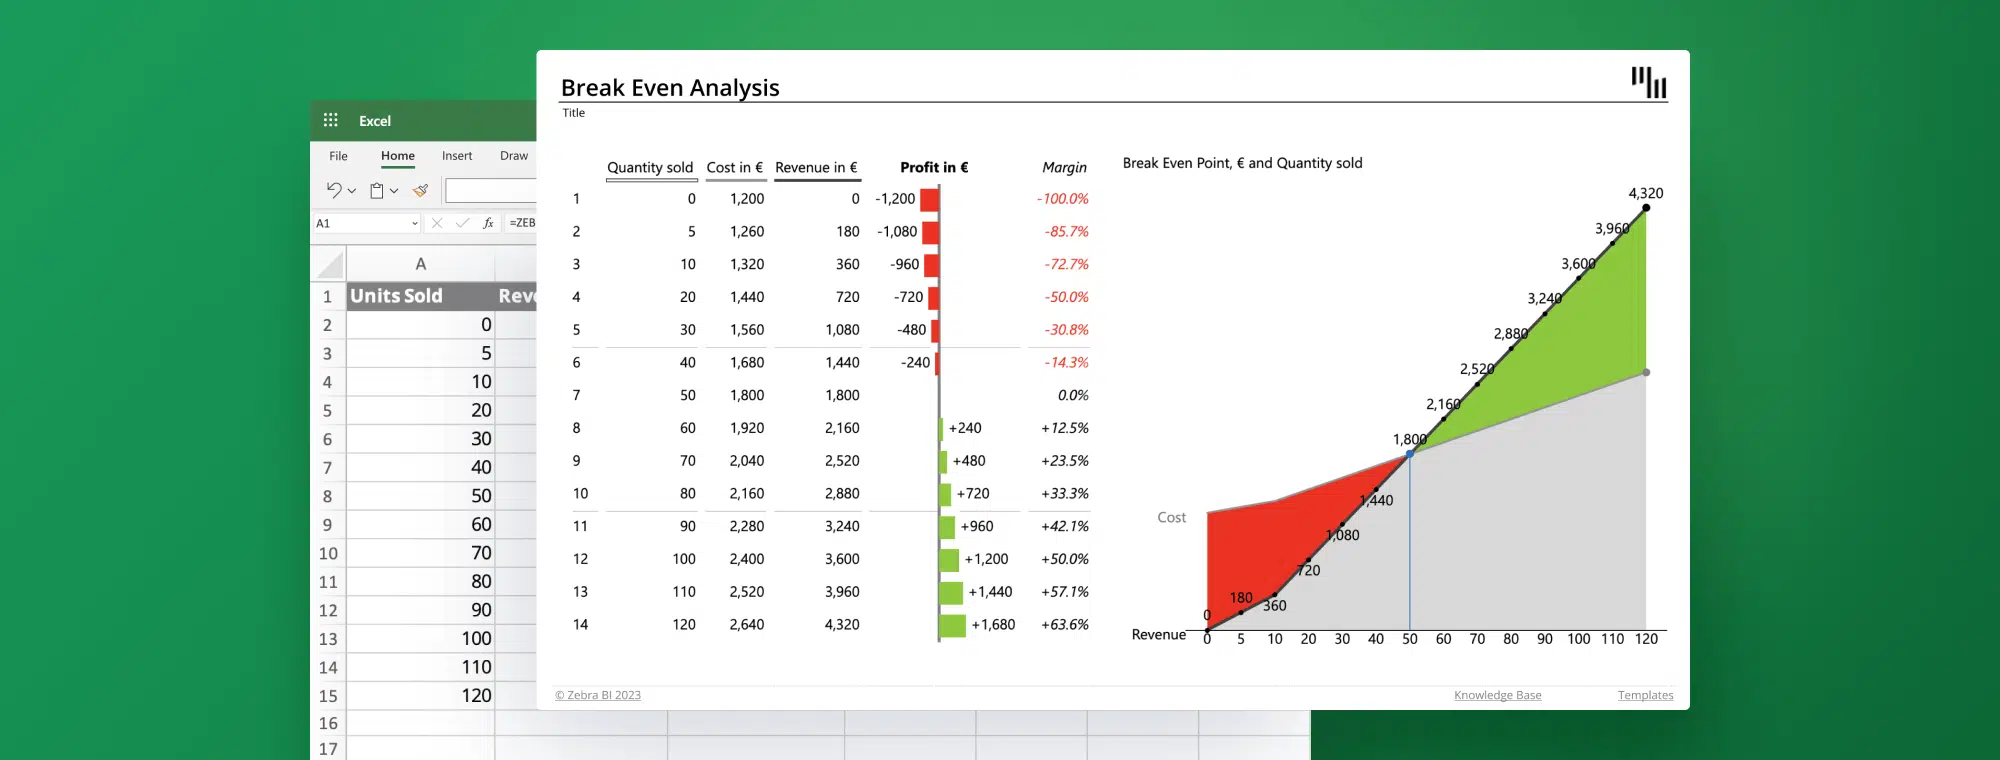Open the Excel app launcher grid
The width and height of the screenshot is (2000, 760).
pyautogui.click(x=330, y=120)
